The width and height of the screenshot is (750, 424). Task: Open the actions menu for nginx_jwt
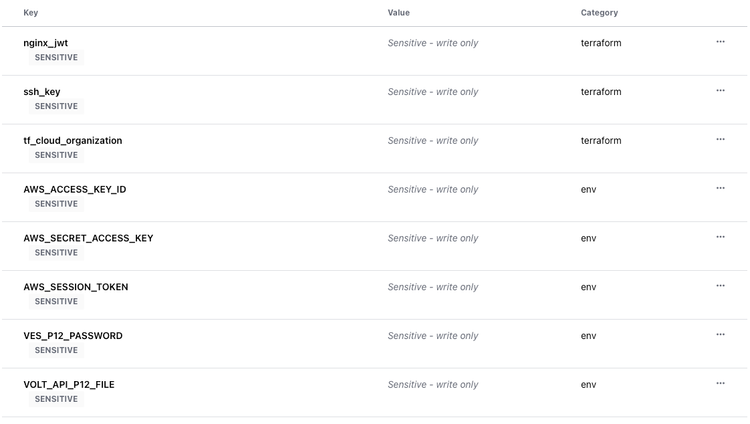tap(720, 42)
